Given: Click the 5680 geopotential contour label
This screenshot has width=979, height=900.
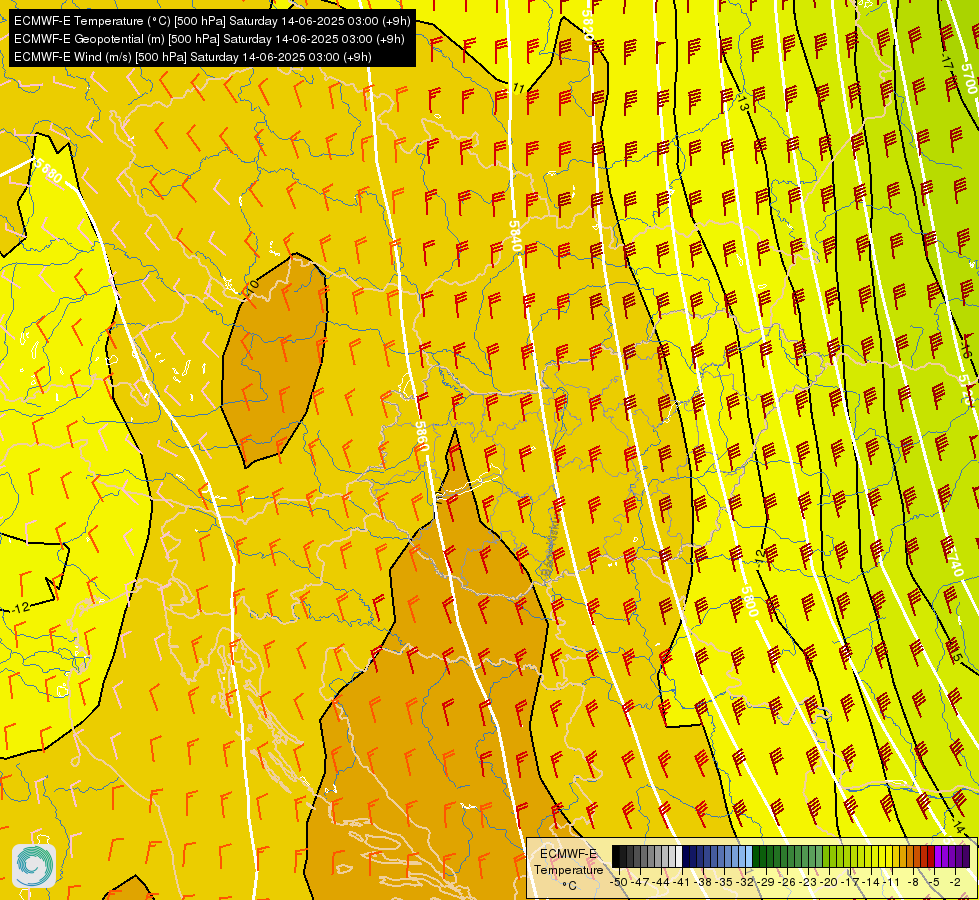Looking at the screenshot, I should click(48, 171).
